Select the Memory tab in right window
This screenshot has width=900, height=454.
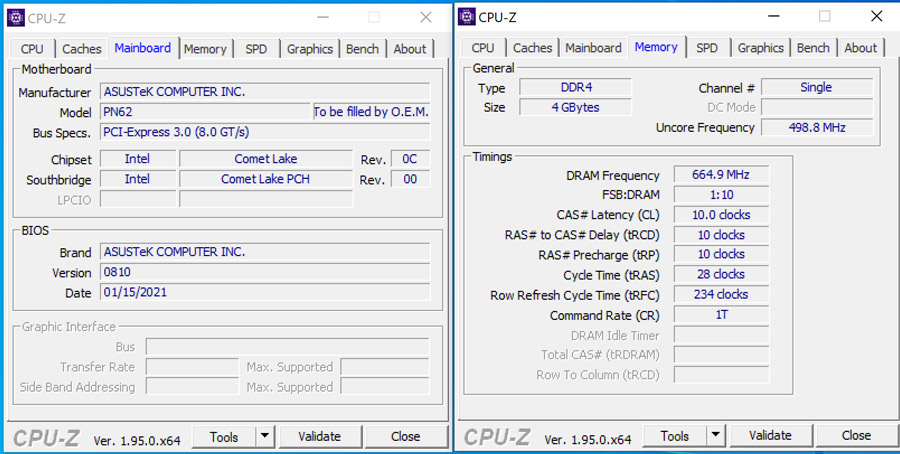coord(656,46)
